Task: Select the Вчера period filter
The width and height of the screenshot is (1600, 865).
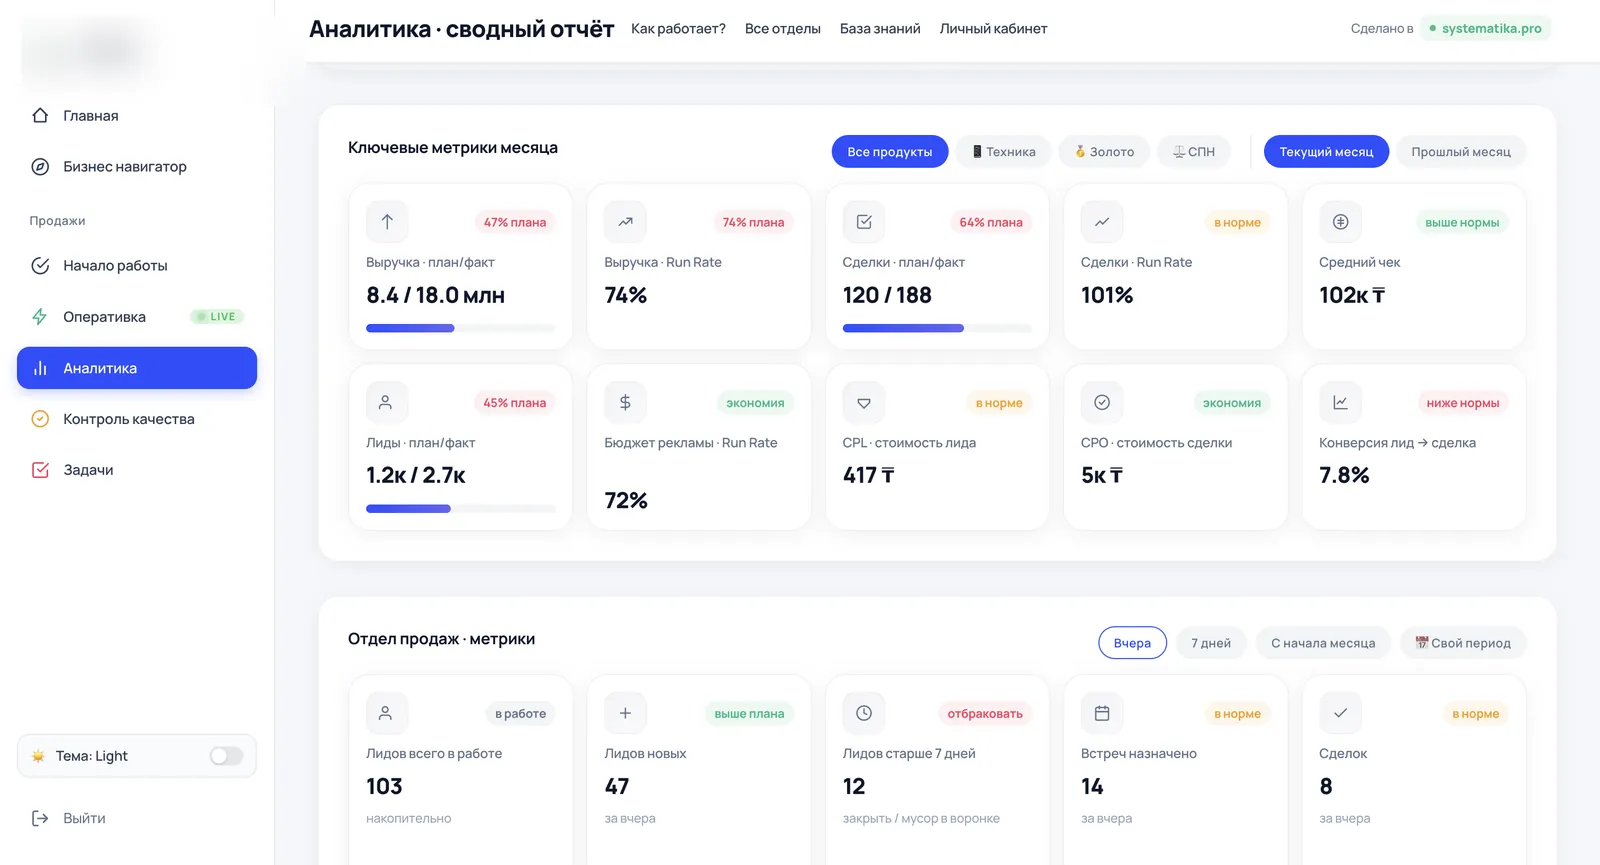Action: pyautogui.click(x=1132, y=643)
